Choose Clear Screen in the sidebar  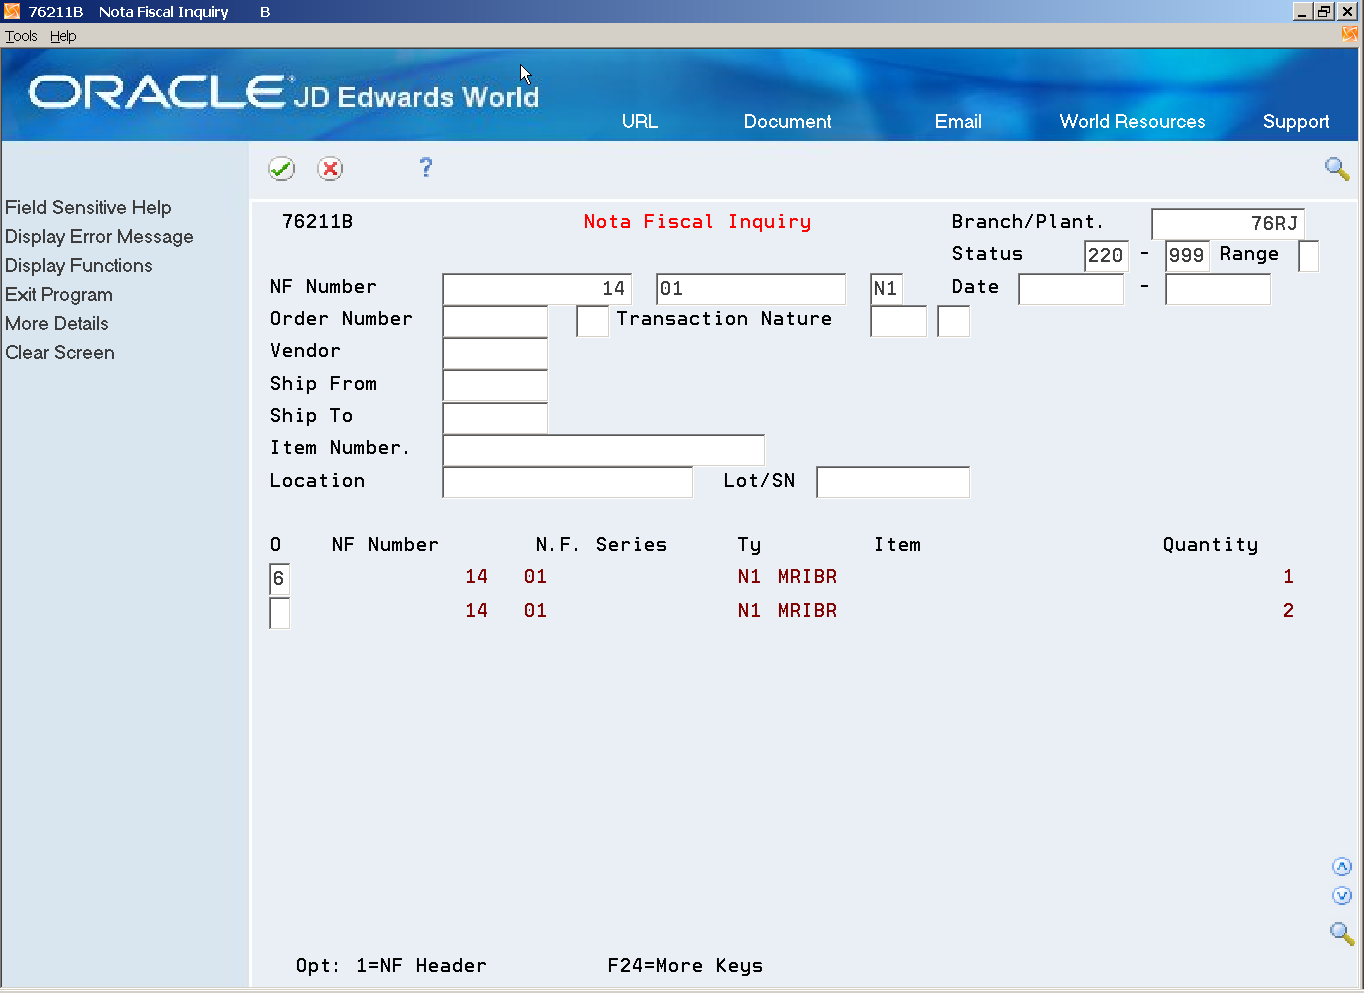(60, 352)
